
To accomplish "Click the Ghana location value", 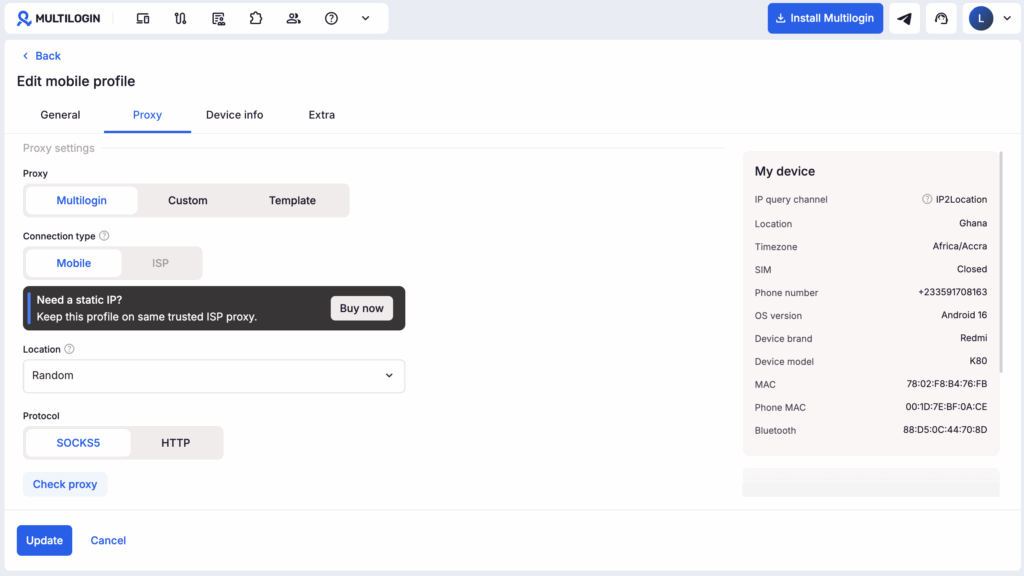I will [x=973, y=223].
